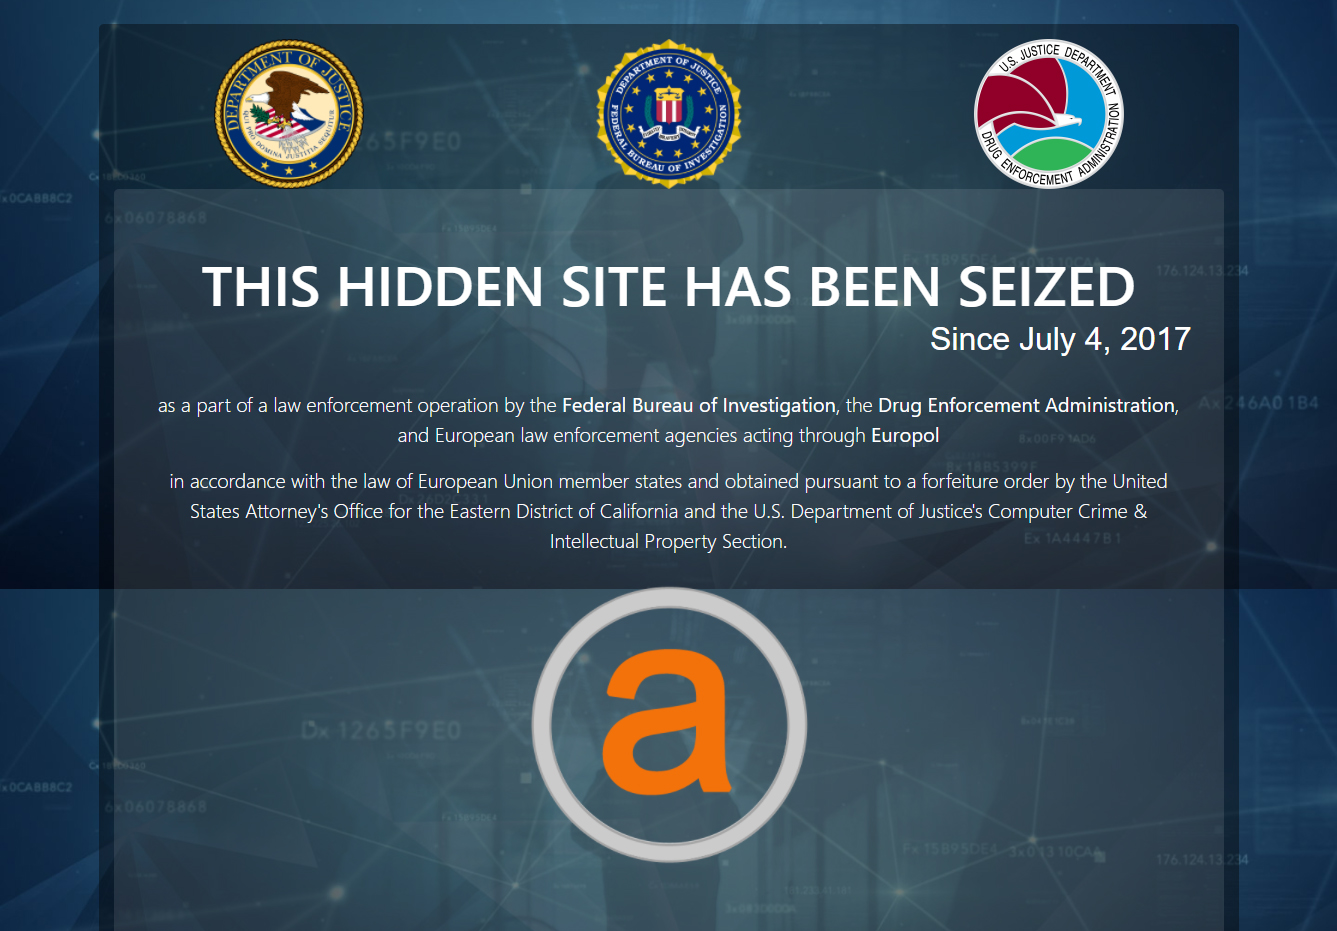This screenshot has height=931, width=1337.
Task: Click the bold 'Federal Bureau of Investigation' text
Action: (699, 405)
